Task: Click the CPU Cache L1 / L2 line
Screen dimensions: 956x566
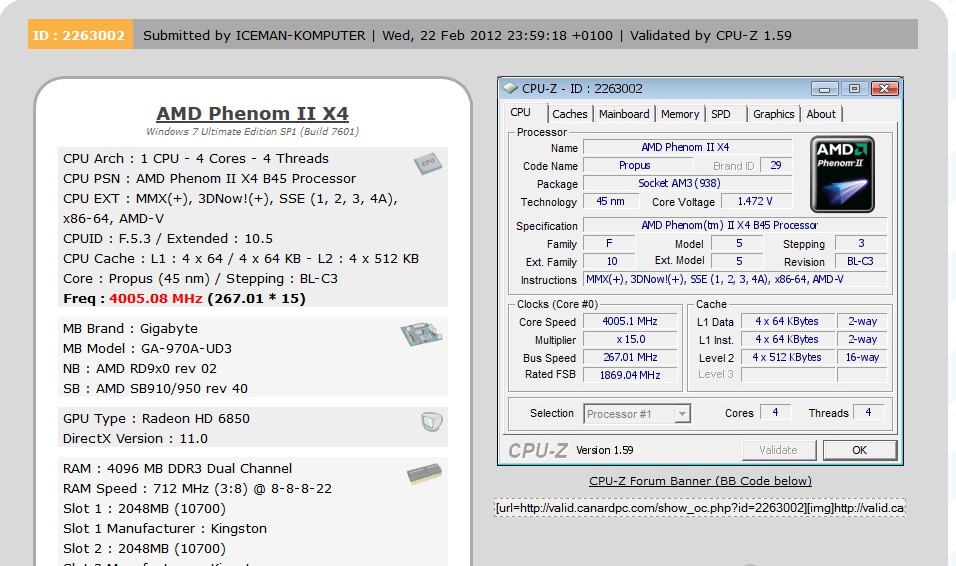Action: coord(241,259)
